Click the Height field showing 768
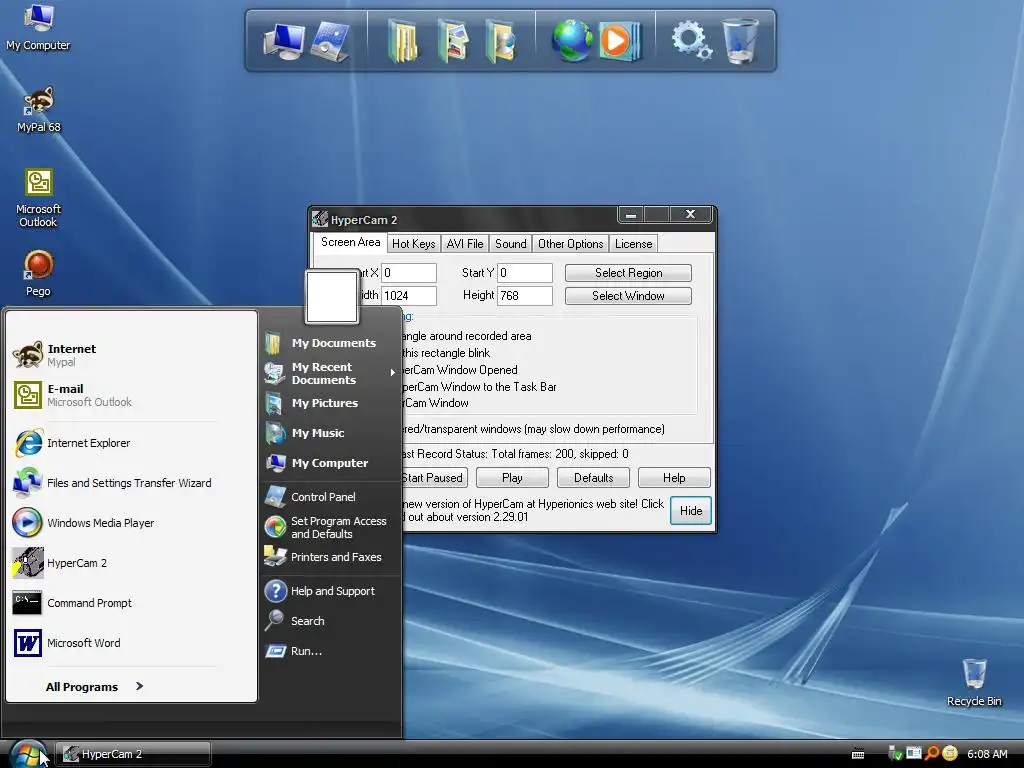This screenshot has height=768, width=1024. (525, 296)
